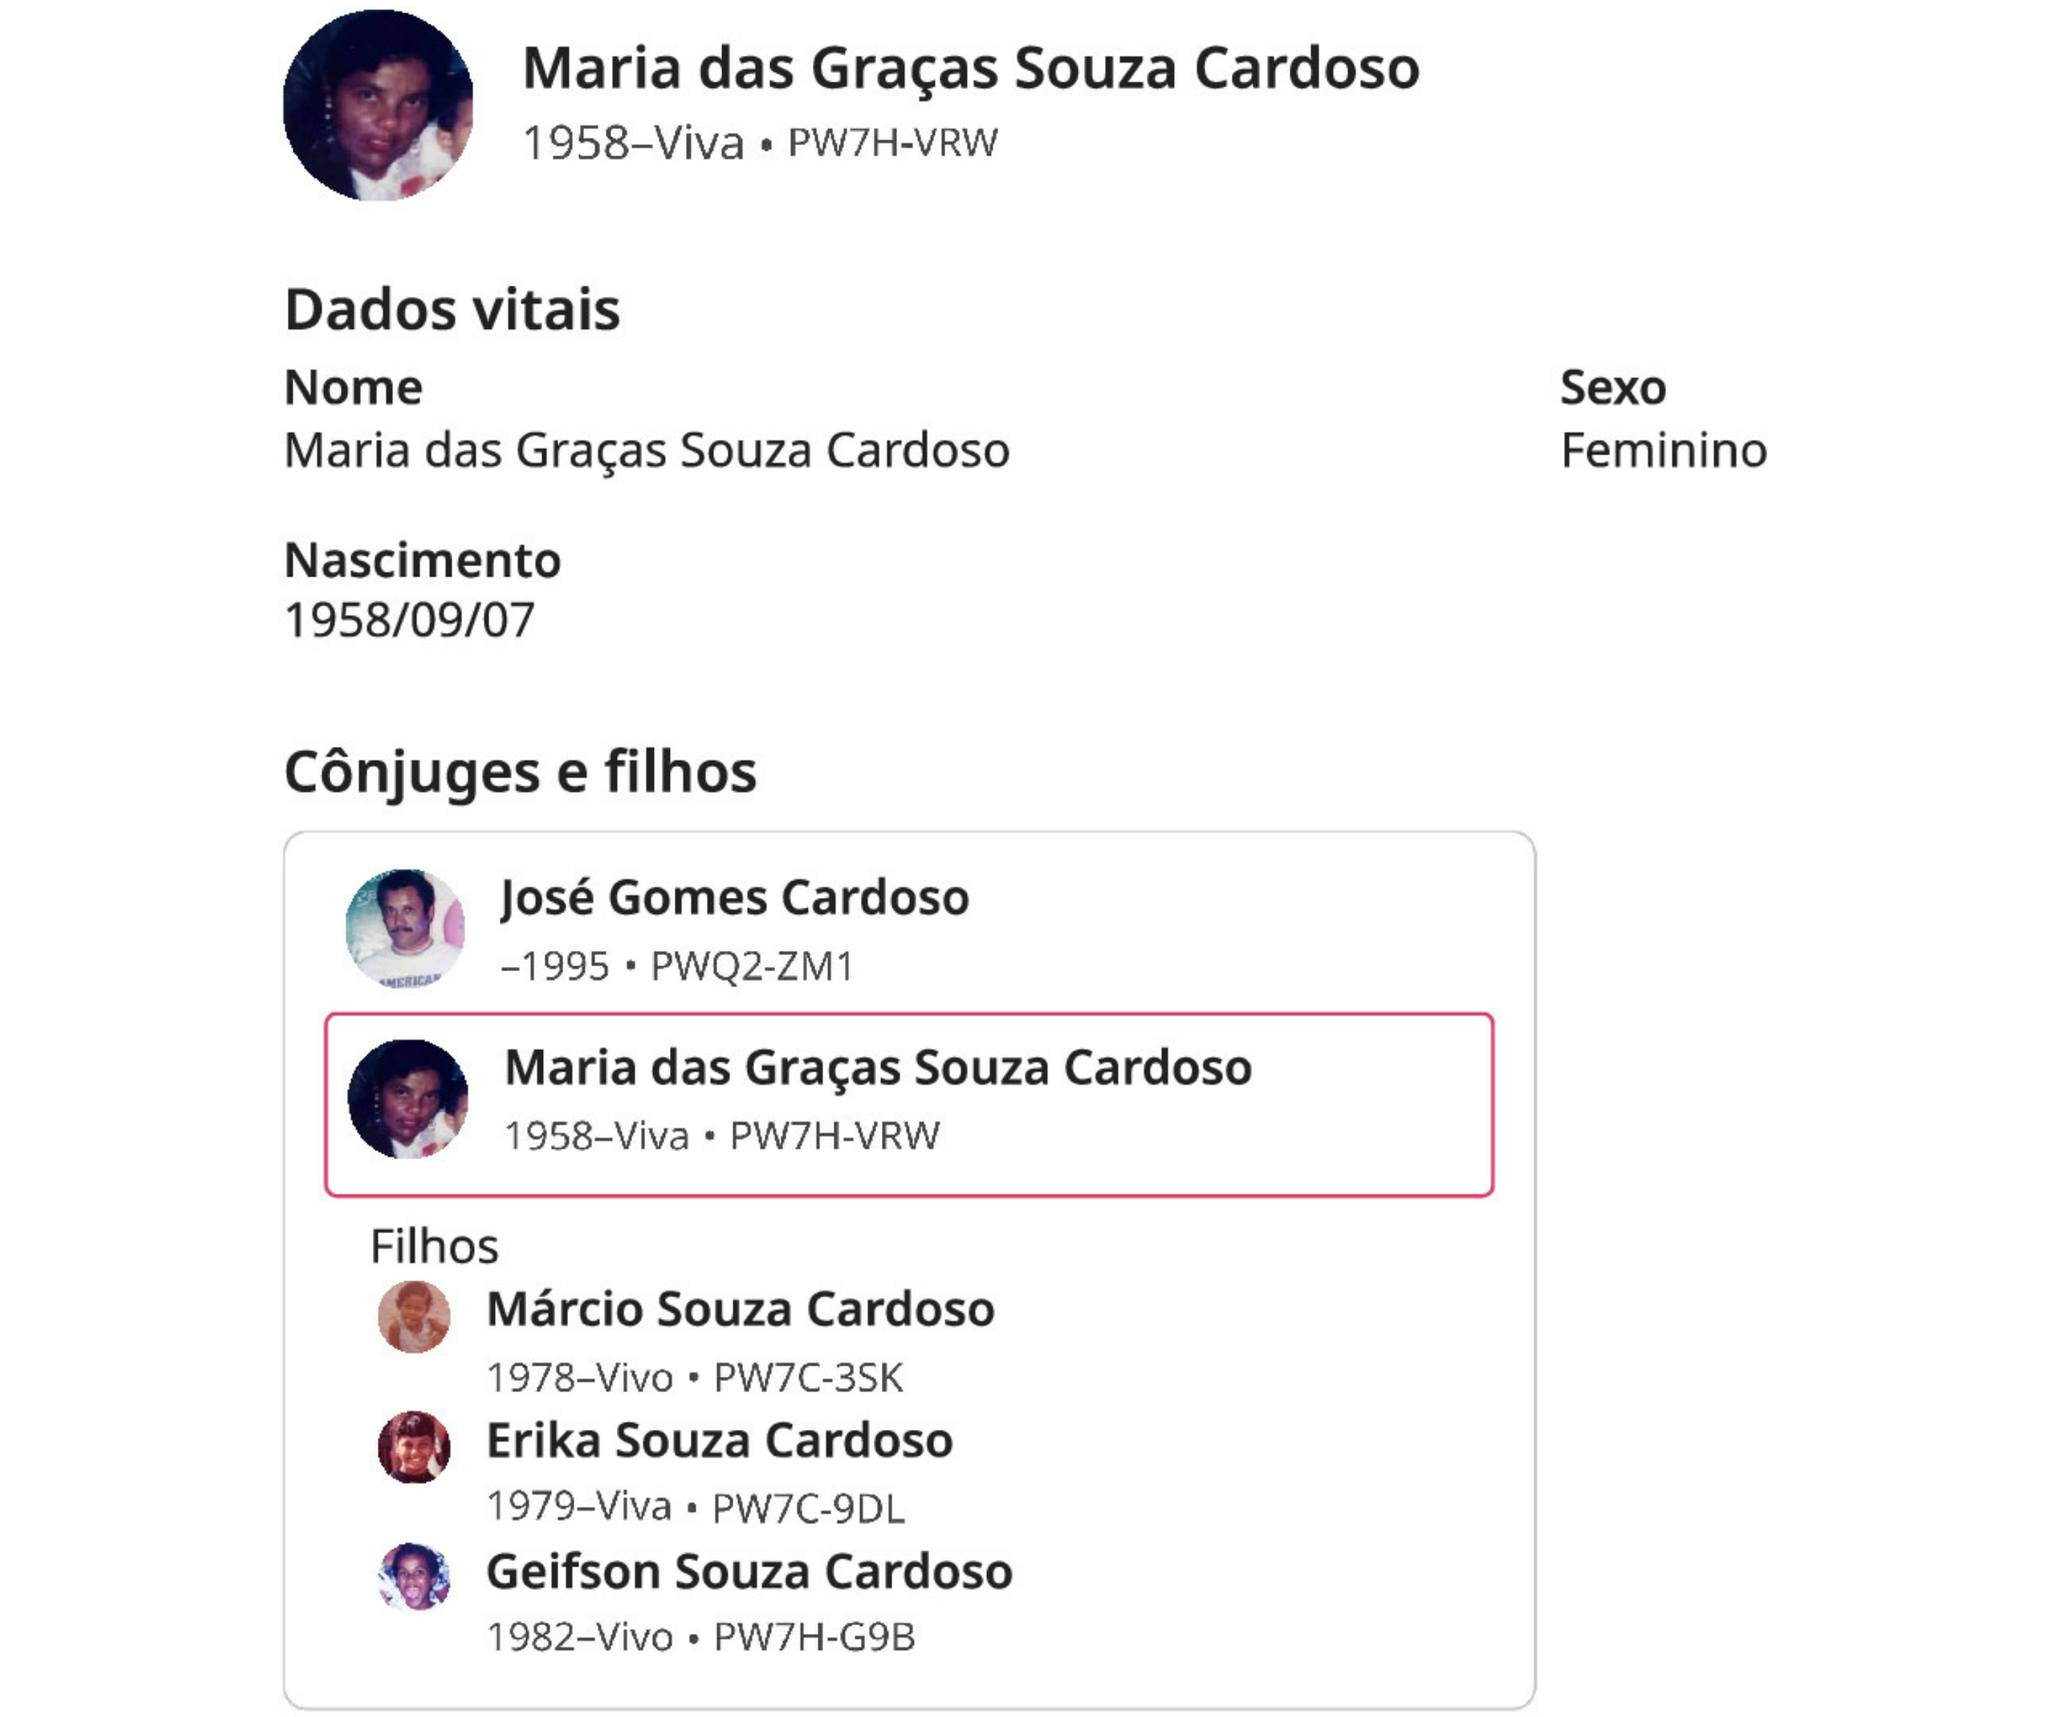Click Maria's photo inside the highlighted spouse box
The image size is (2048, 1717).
tap(408, 1099)
